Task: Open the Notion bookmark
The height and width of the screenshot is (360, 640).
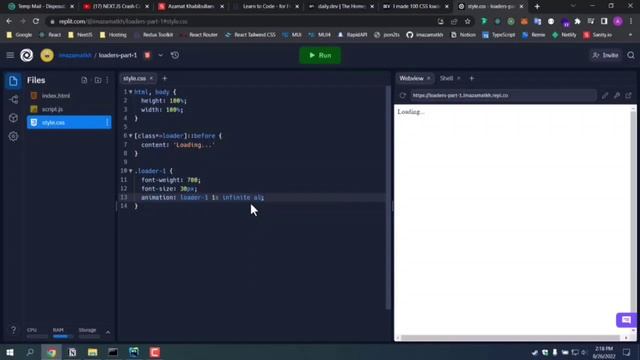Action: tap(463, 35)
